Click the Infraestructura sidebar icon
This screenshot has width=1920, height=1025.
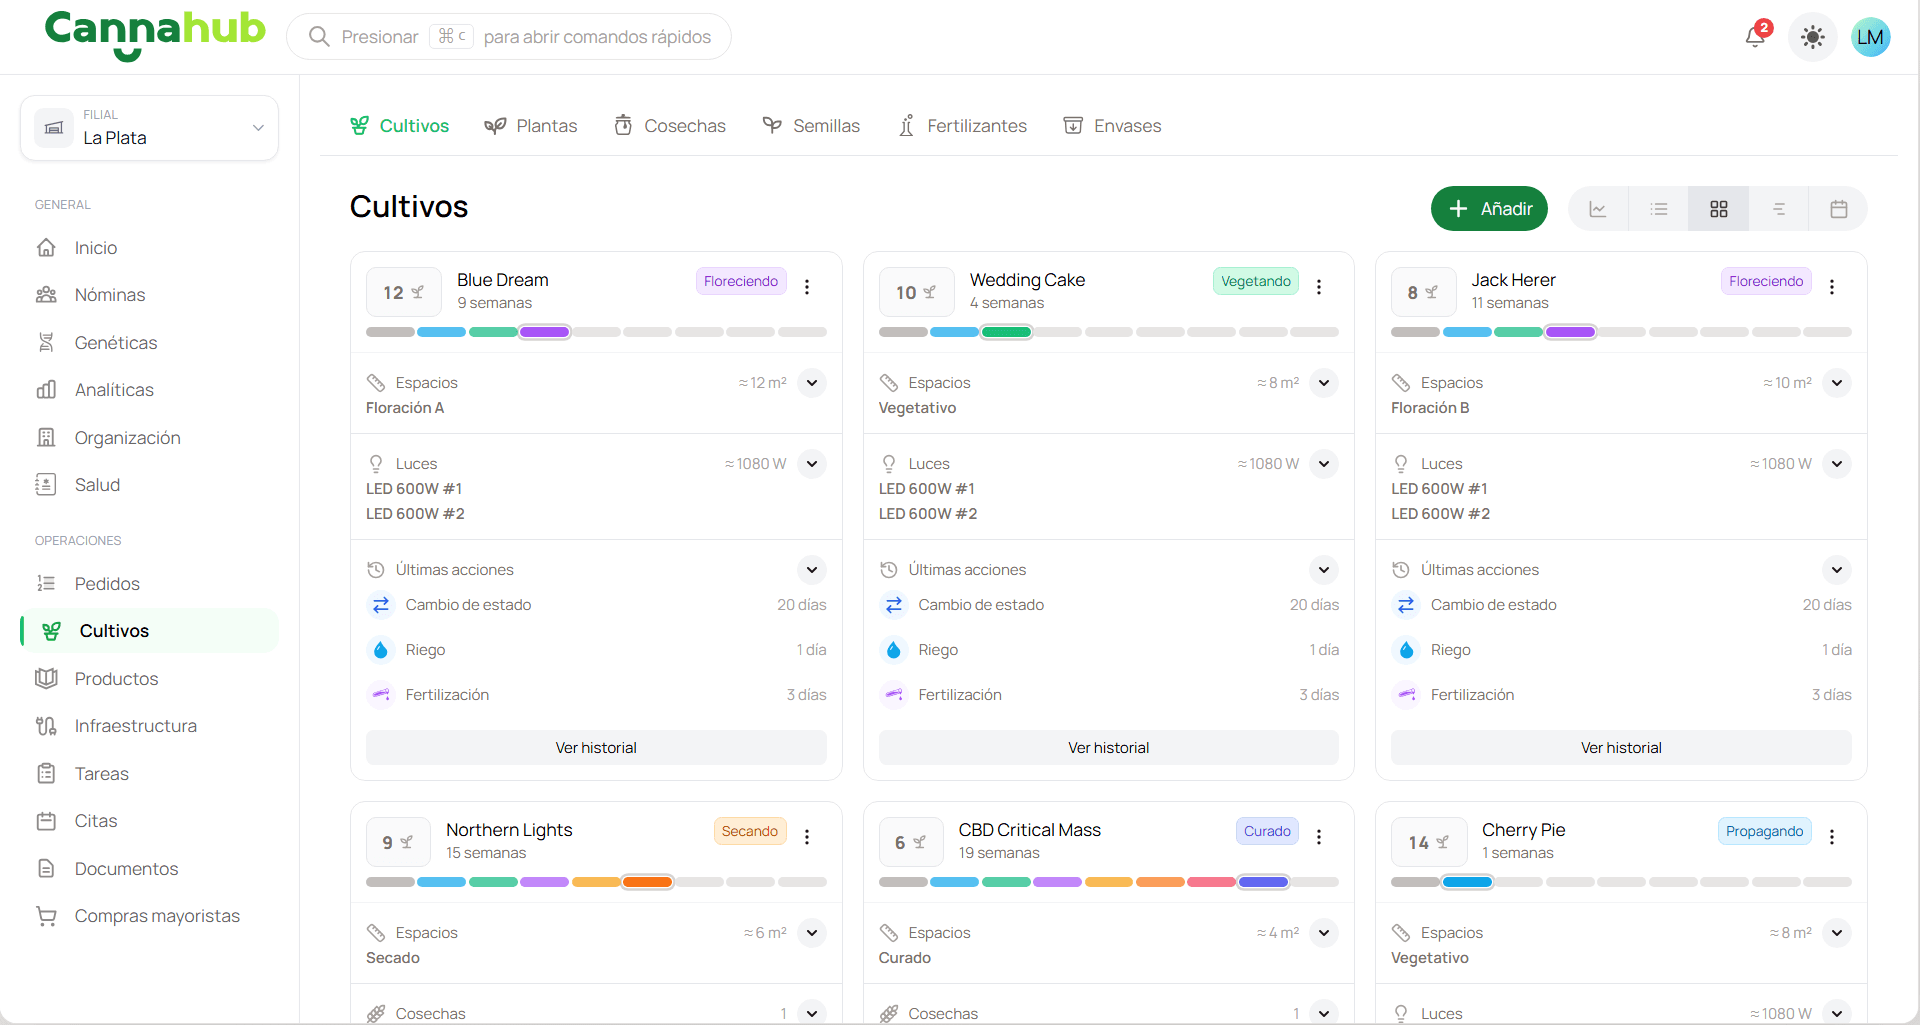(46, 726)
